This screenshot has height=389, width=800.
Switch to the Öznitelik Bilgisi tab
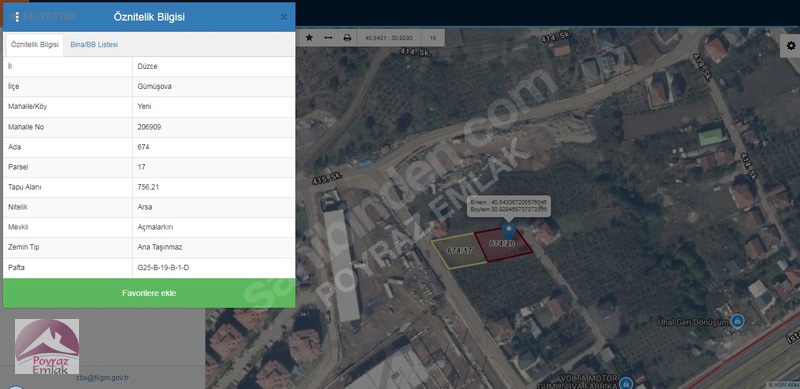pos(35,45)
